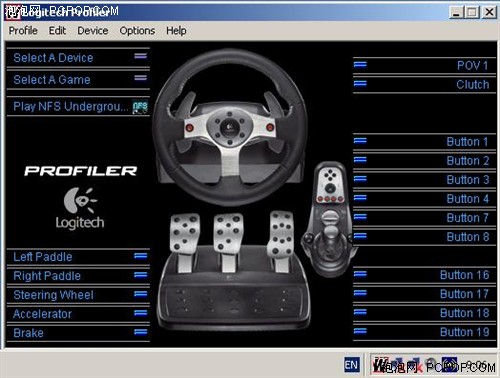This screenshot has height=378, width=500.
Task: Click the EN language indicator in taskbar
Action: 352,365
